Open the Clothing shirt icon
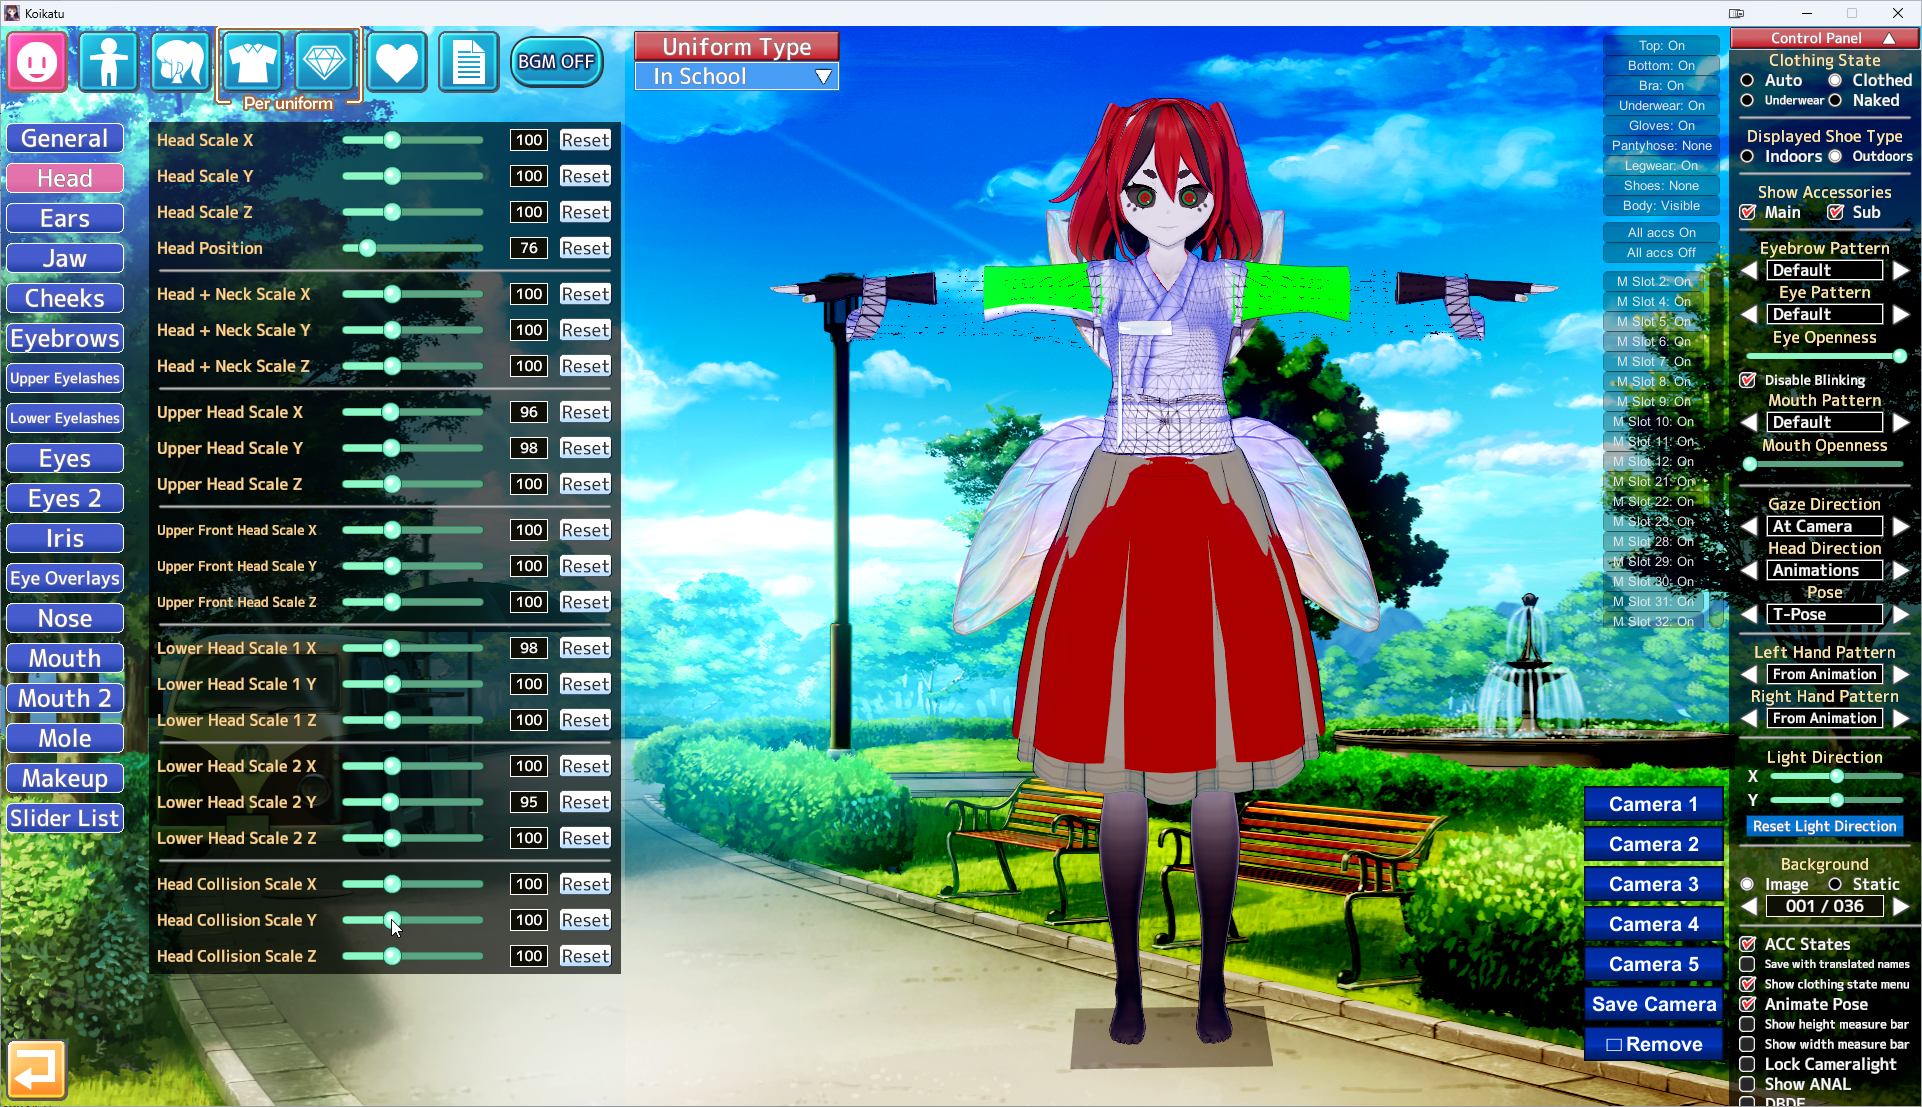 252,62
